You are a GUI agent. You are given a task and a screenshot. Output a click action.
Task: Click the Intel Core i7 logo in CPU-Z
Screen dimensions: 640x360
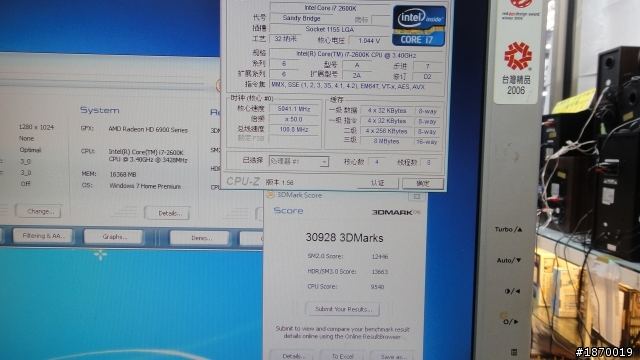click(418, 25)
